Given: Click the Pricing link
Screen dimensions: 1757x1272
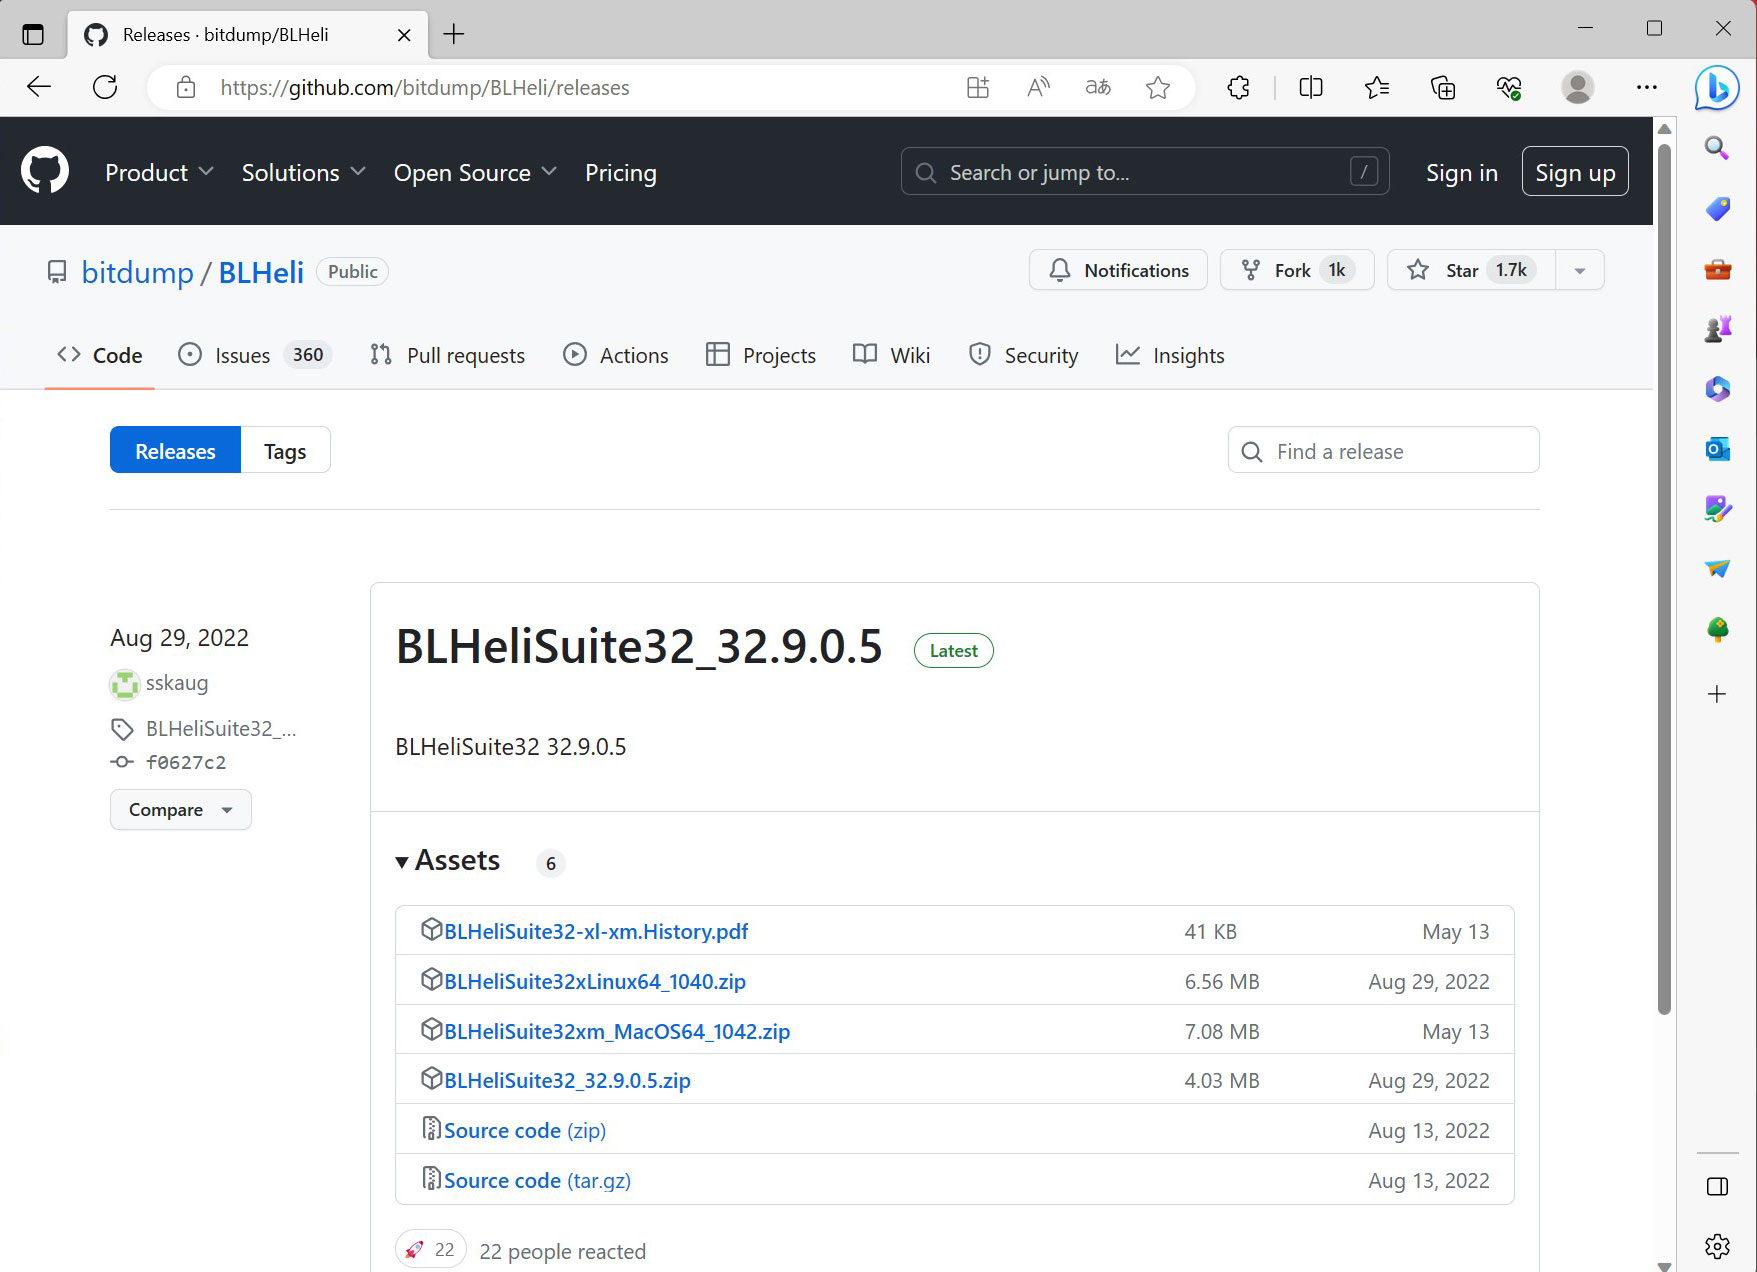Looking at the screenshot, I should 621,173.
